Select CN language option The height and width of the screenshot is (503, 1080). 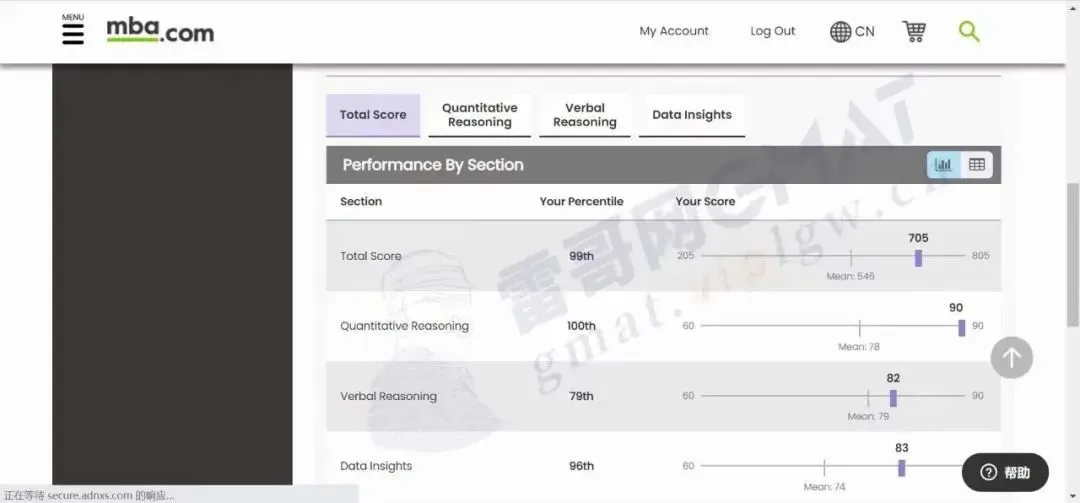coord(864,32)
